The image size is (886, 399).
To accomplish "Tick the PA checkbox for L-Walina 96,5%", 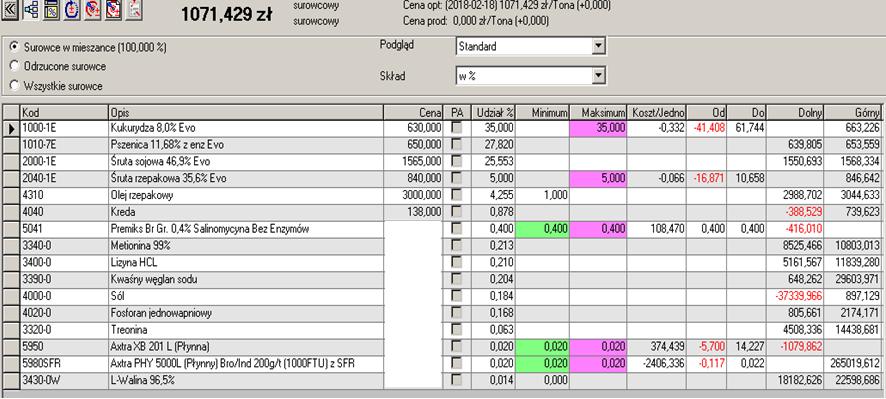I will (457, 380).
